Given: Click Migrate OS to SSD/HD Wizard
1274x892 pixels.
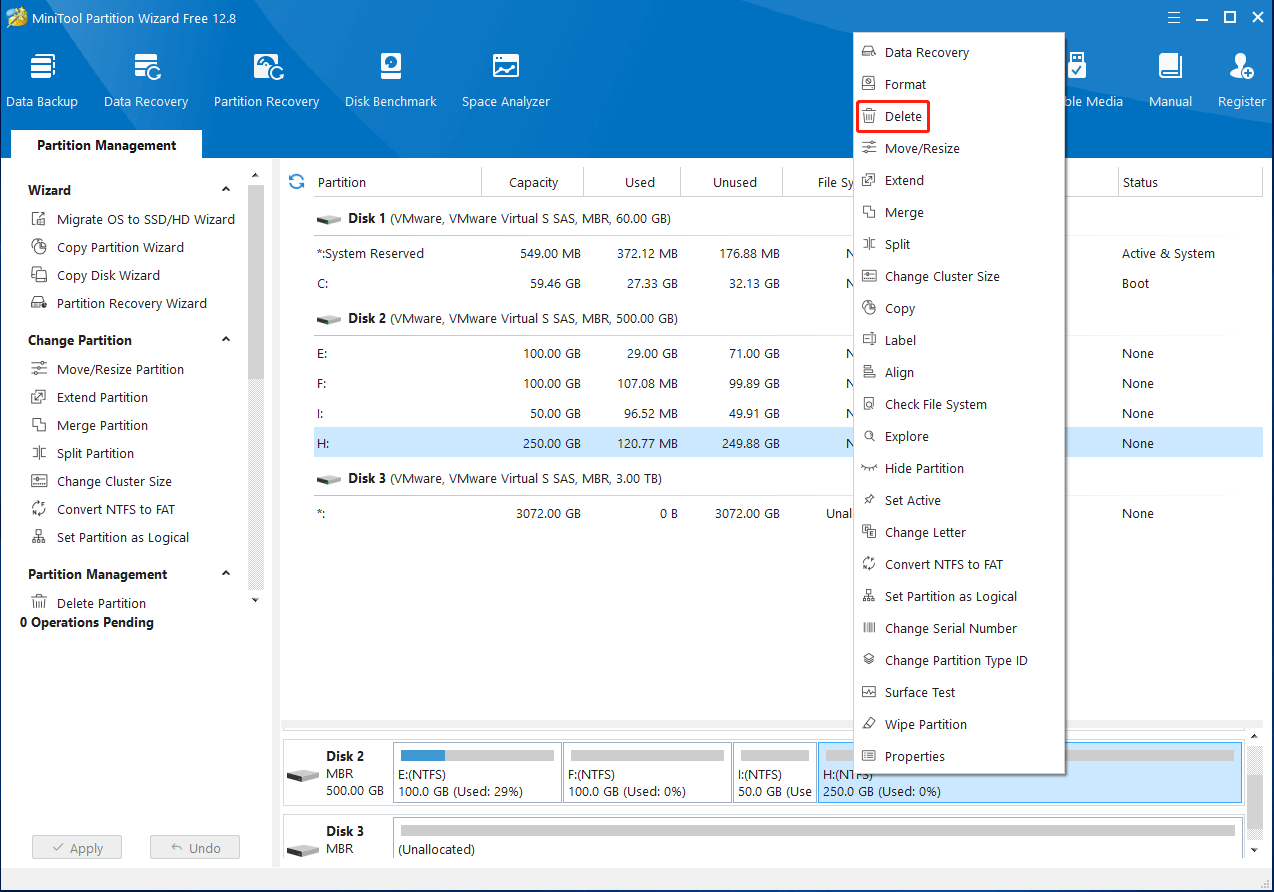Looking at the screenshot, I should [x=145, y=219].
